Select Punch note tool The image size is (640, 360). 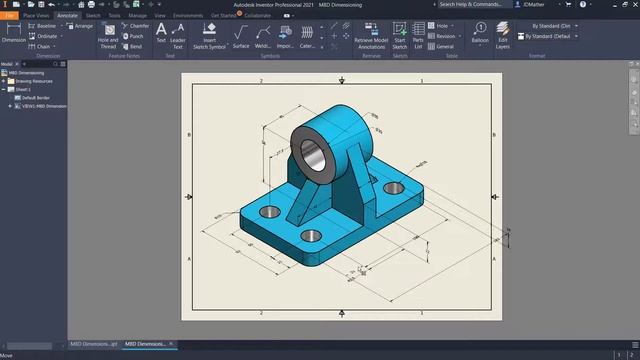pos(133,36)
